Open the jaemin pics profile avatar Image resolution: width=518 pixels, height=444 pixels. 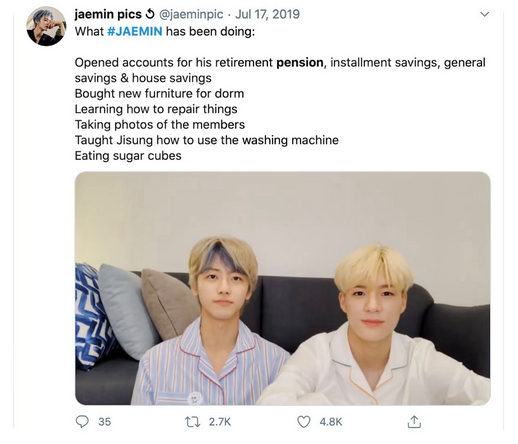coord(46,26)
